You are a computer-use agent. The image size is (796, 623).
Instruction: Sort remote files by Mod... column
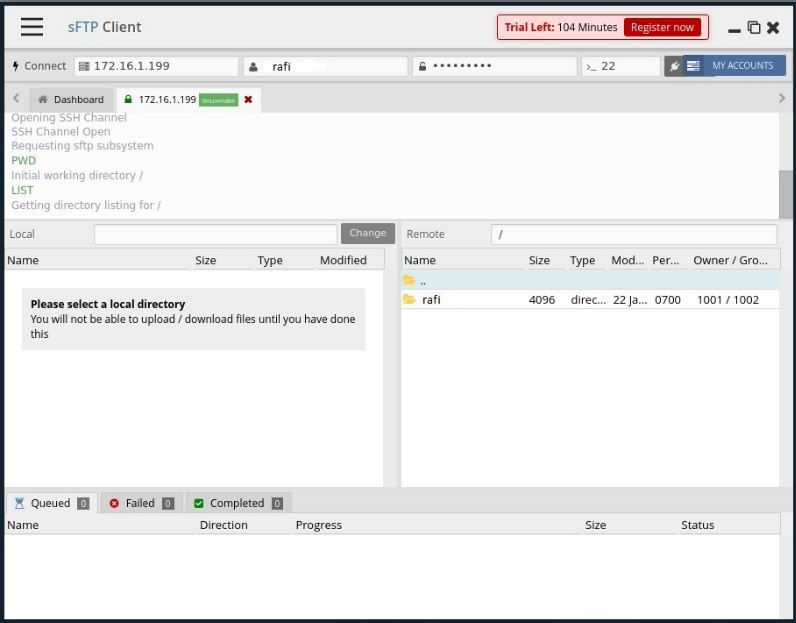point(627,260)
